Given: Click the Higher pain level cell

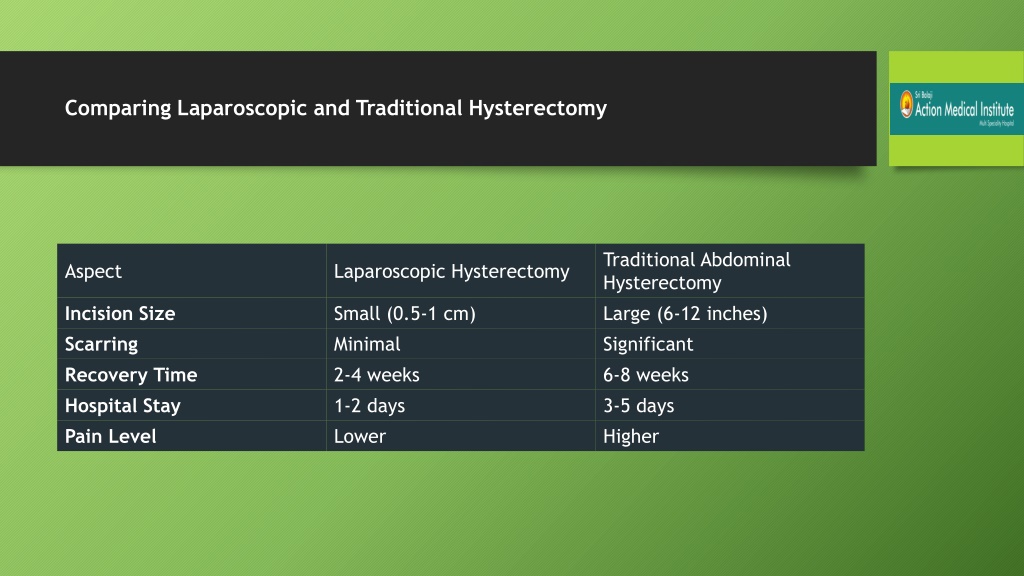Looking at the screenshot, I should pos(730,436).
